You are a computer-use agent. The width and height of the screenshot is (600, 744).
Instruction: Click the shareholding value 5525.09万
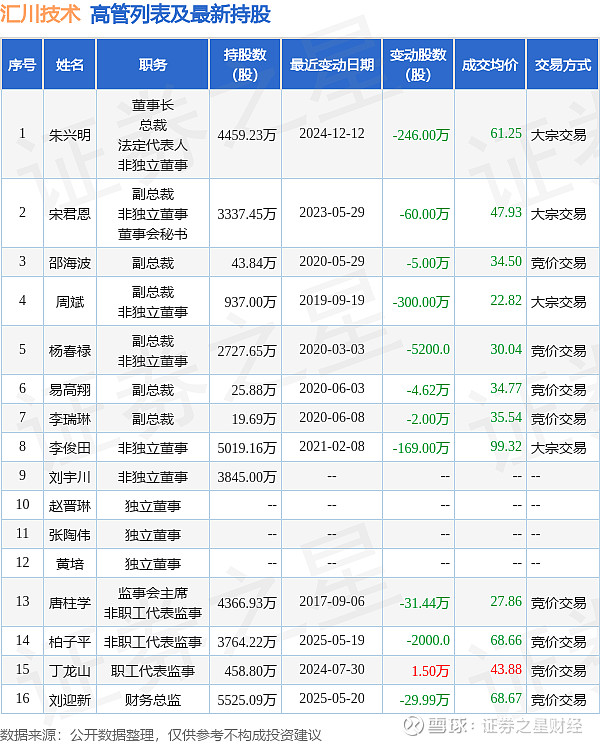247,700
